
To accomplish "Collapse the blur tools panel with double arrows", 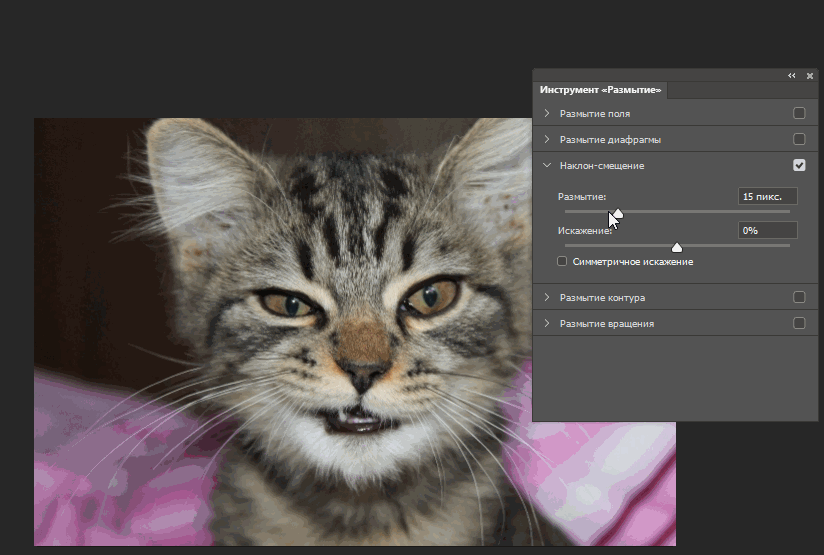I will 791,76.
